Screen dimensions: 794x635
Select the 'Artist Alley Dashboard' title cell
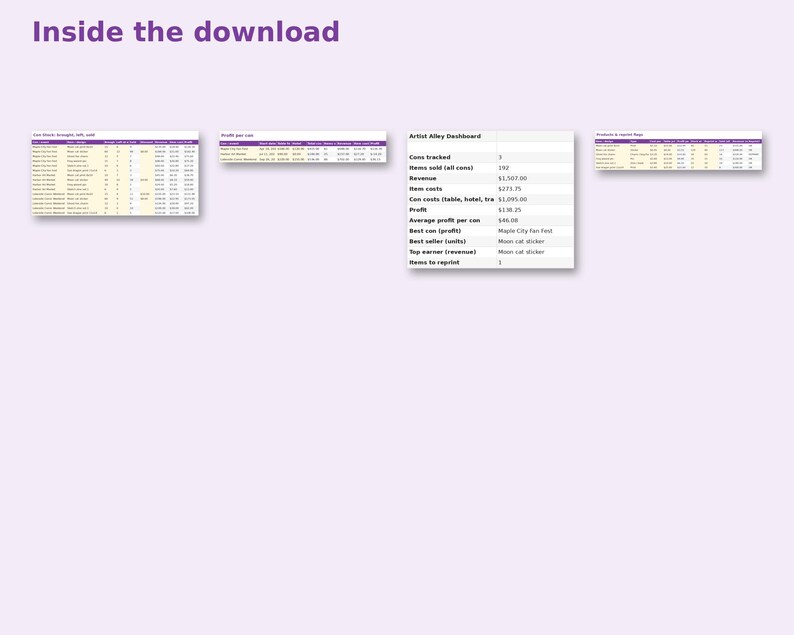[445, 136]
